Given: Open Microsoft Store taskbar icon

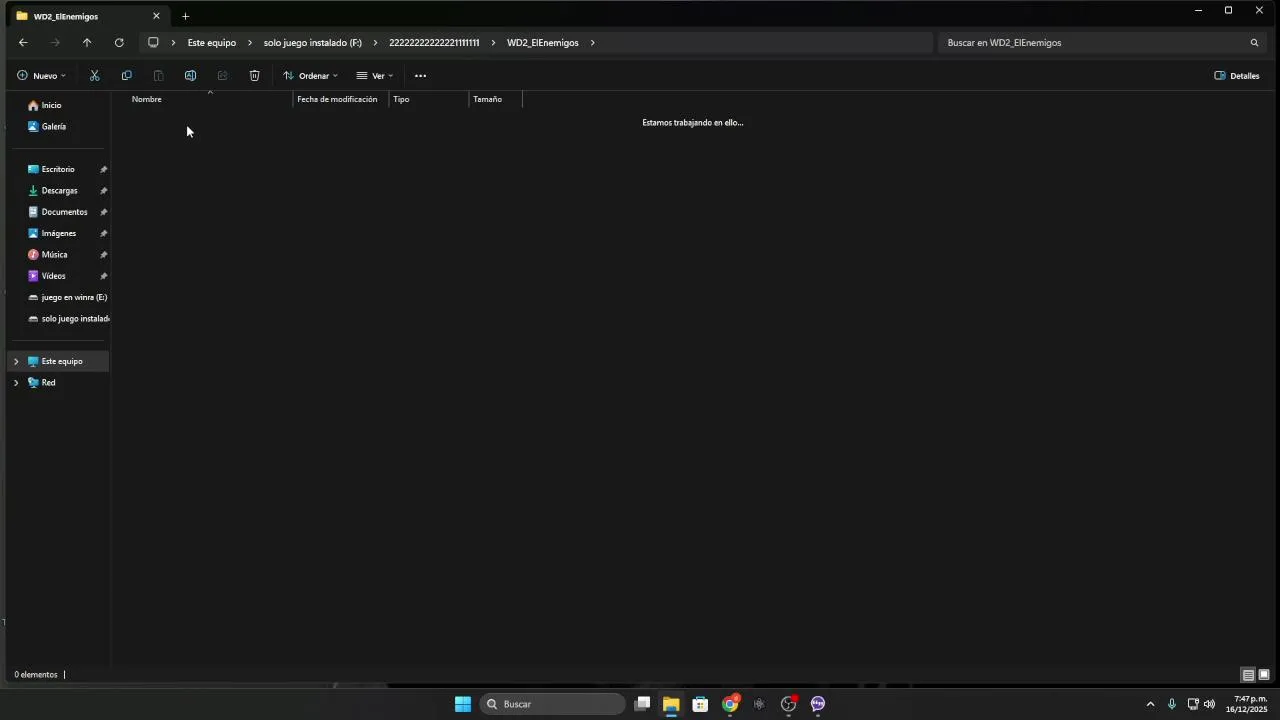Looking at the screenshot, I should pyautogui.click(x=700, y=704).
